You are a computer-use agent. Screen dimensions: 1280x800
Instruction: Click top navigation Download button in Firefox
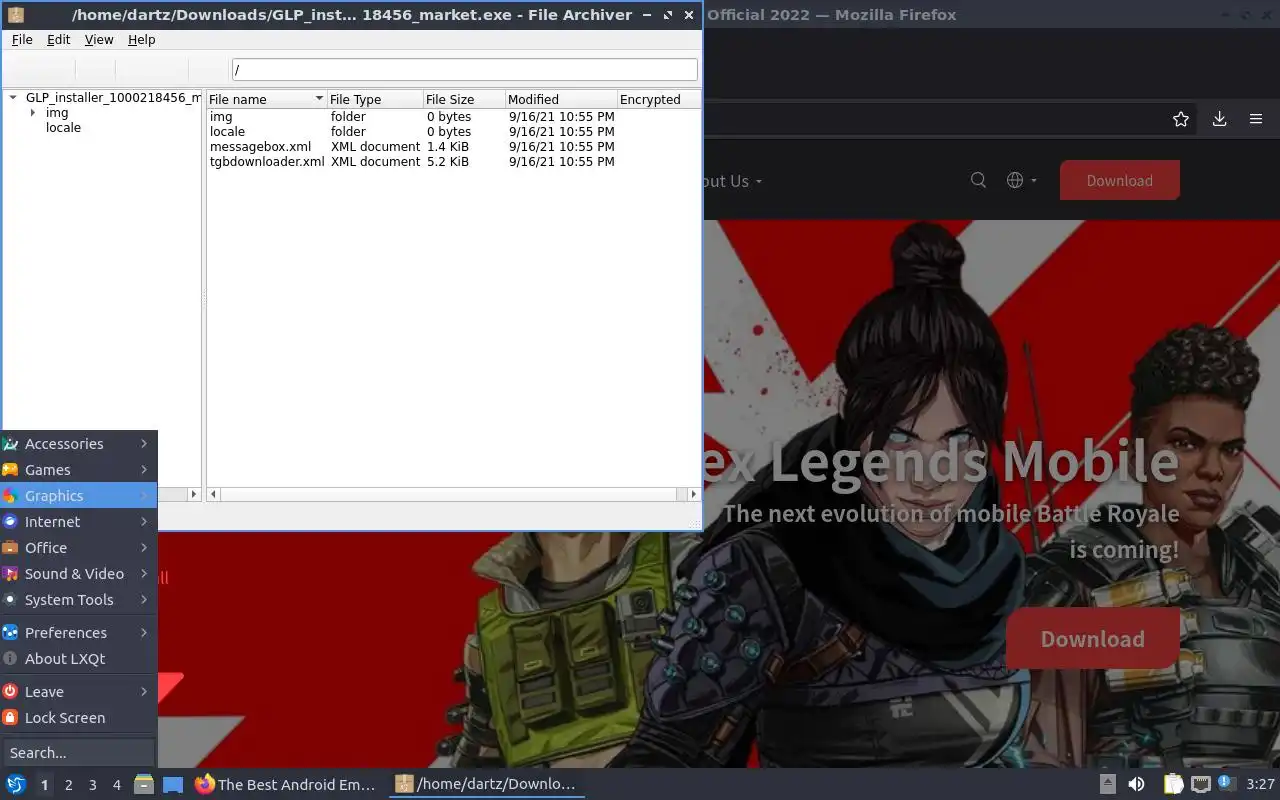pos(1120,180)
